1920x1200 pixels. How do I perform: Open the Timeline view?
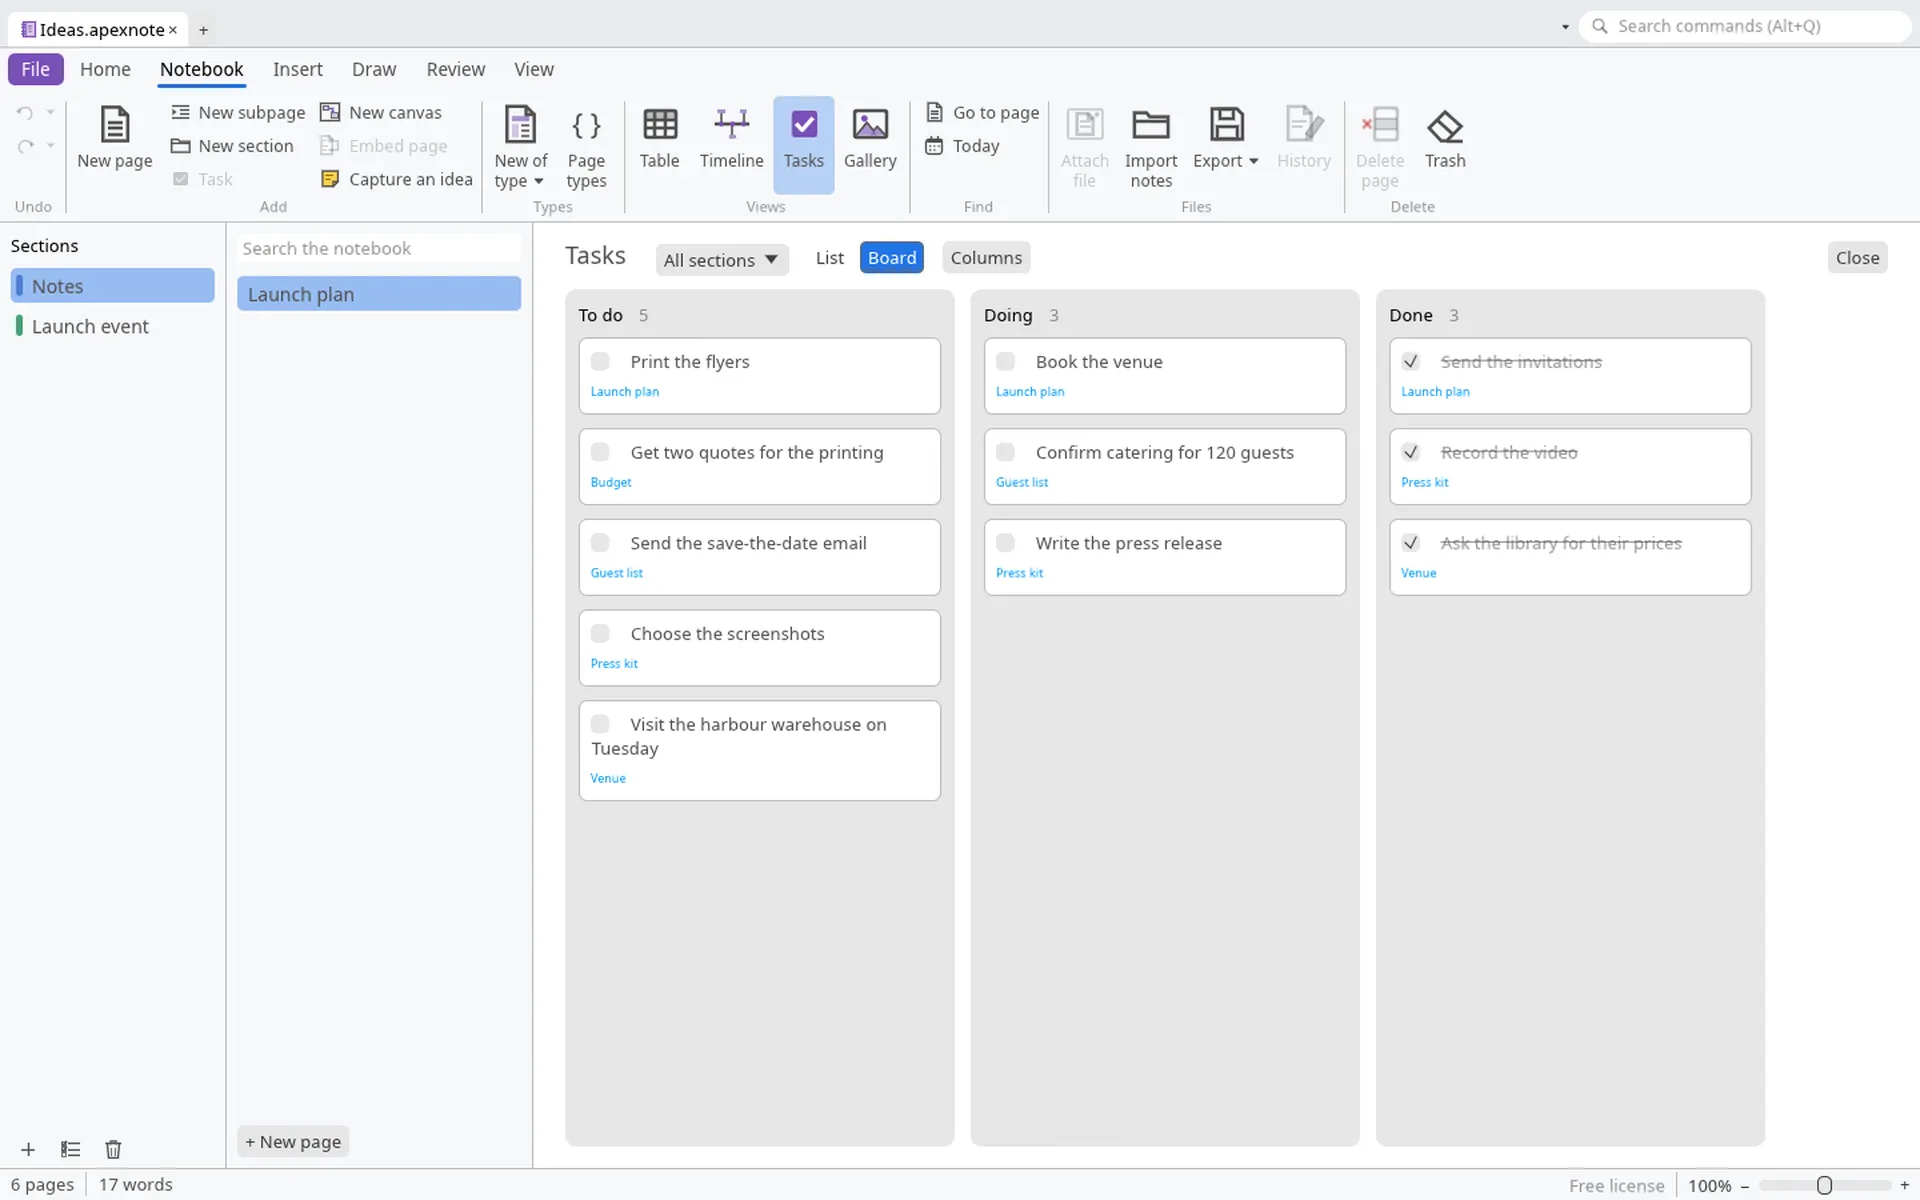(x=731, y=138)
